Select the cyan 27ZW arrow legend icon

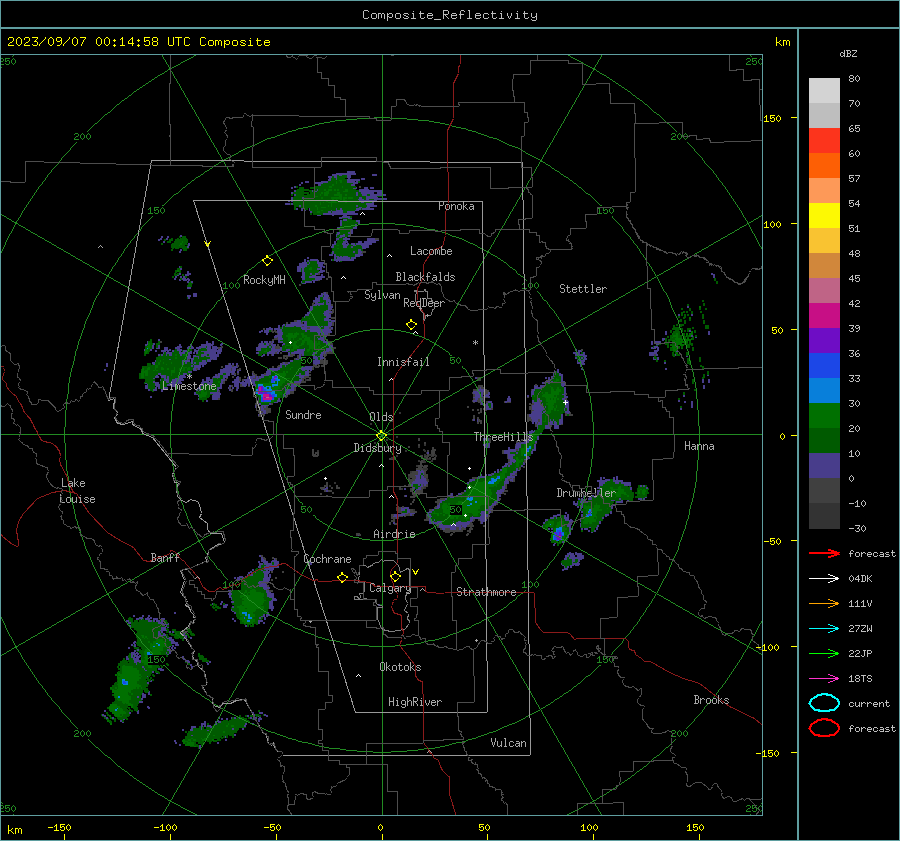(824, 629)
